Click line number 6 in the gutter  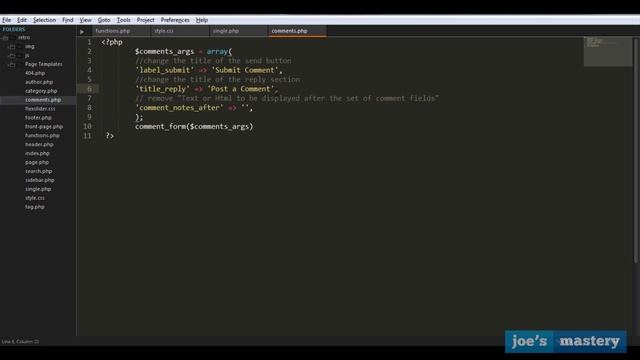coord(89,89)
